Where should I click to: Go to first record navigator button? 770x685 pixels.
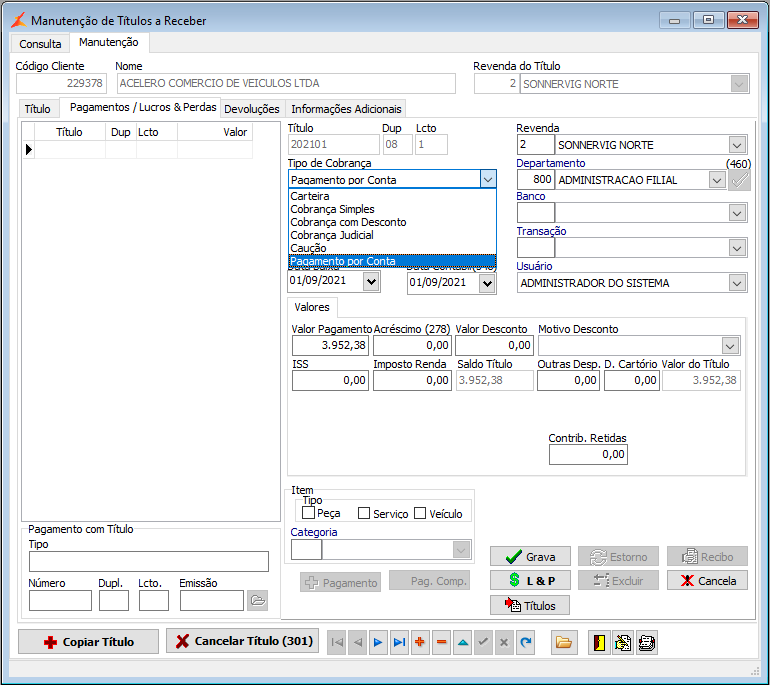pyautogui.click(x=337, y=642)
